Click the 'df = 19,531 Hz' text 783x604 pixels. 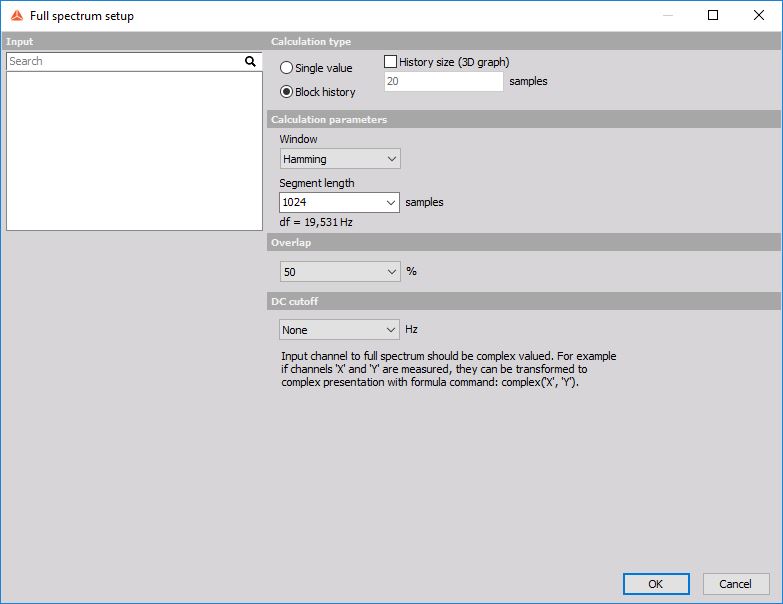click(316, 222)
